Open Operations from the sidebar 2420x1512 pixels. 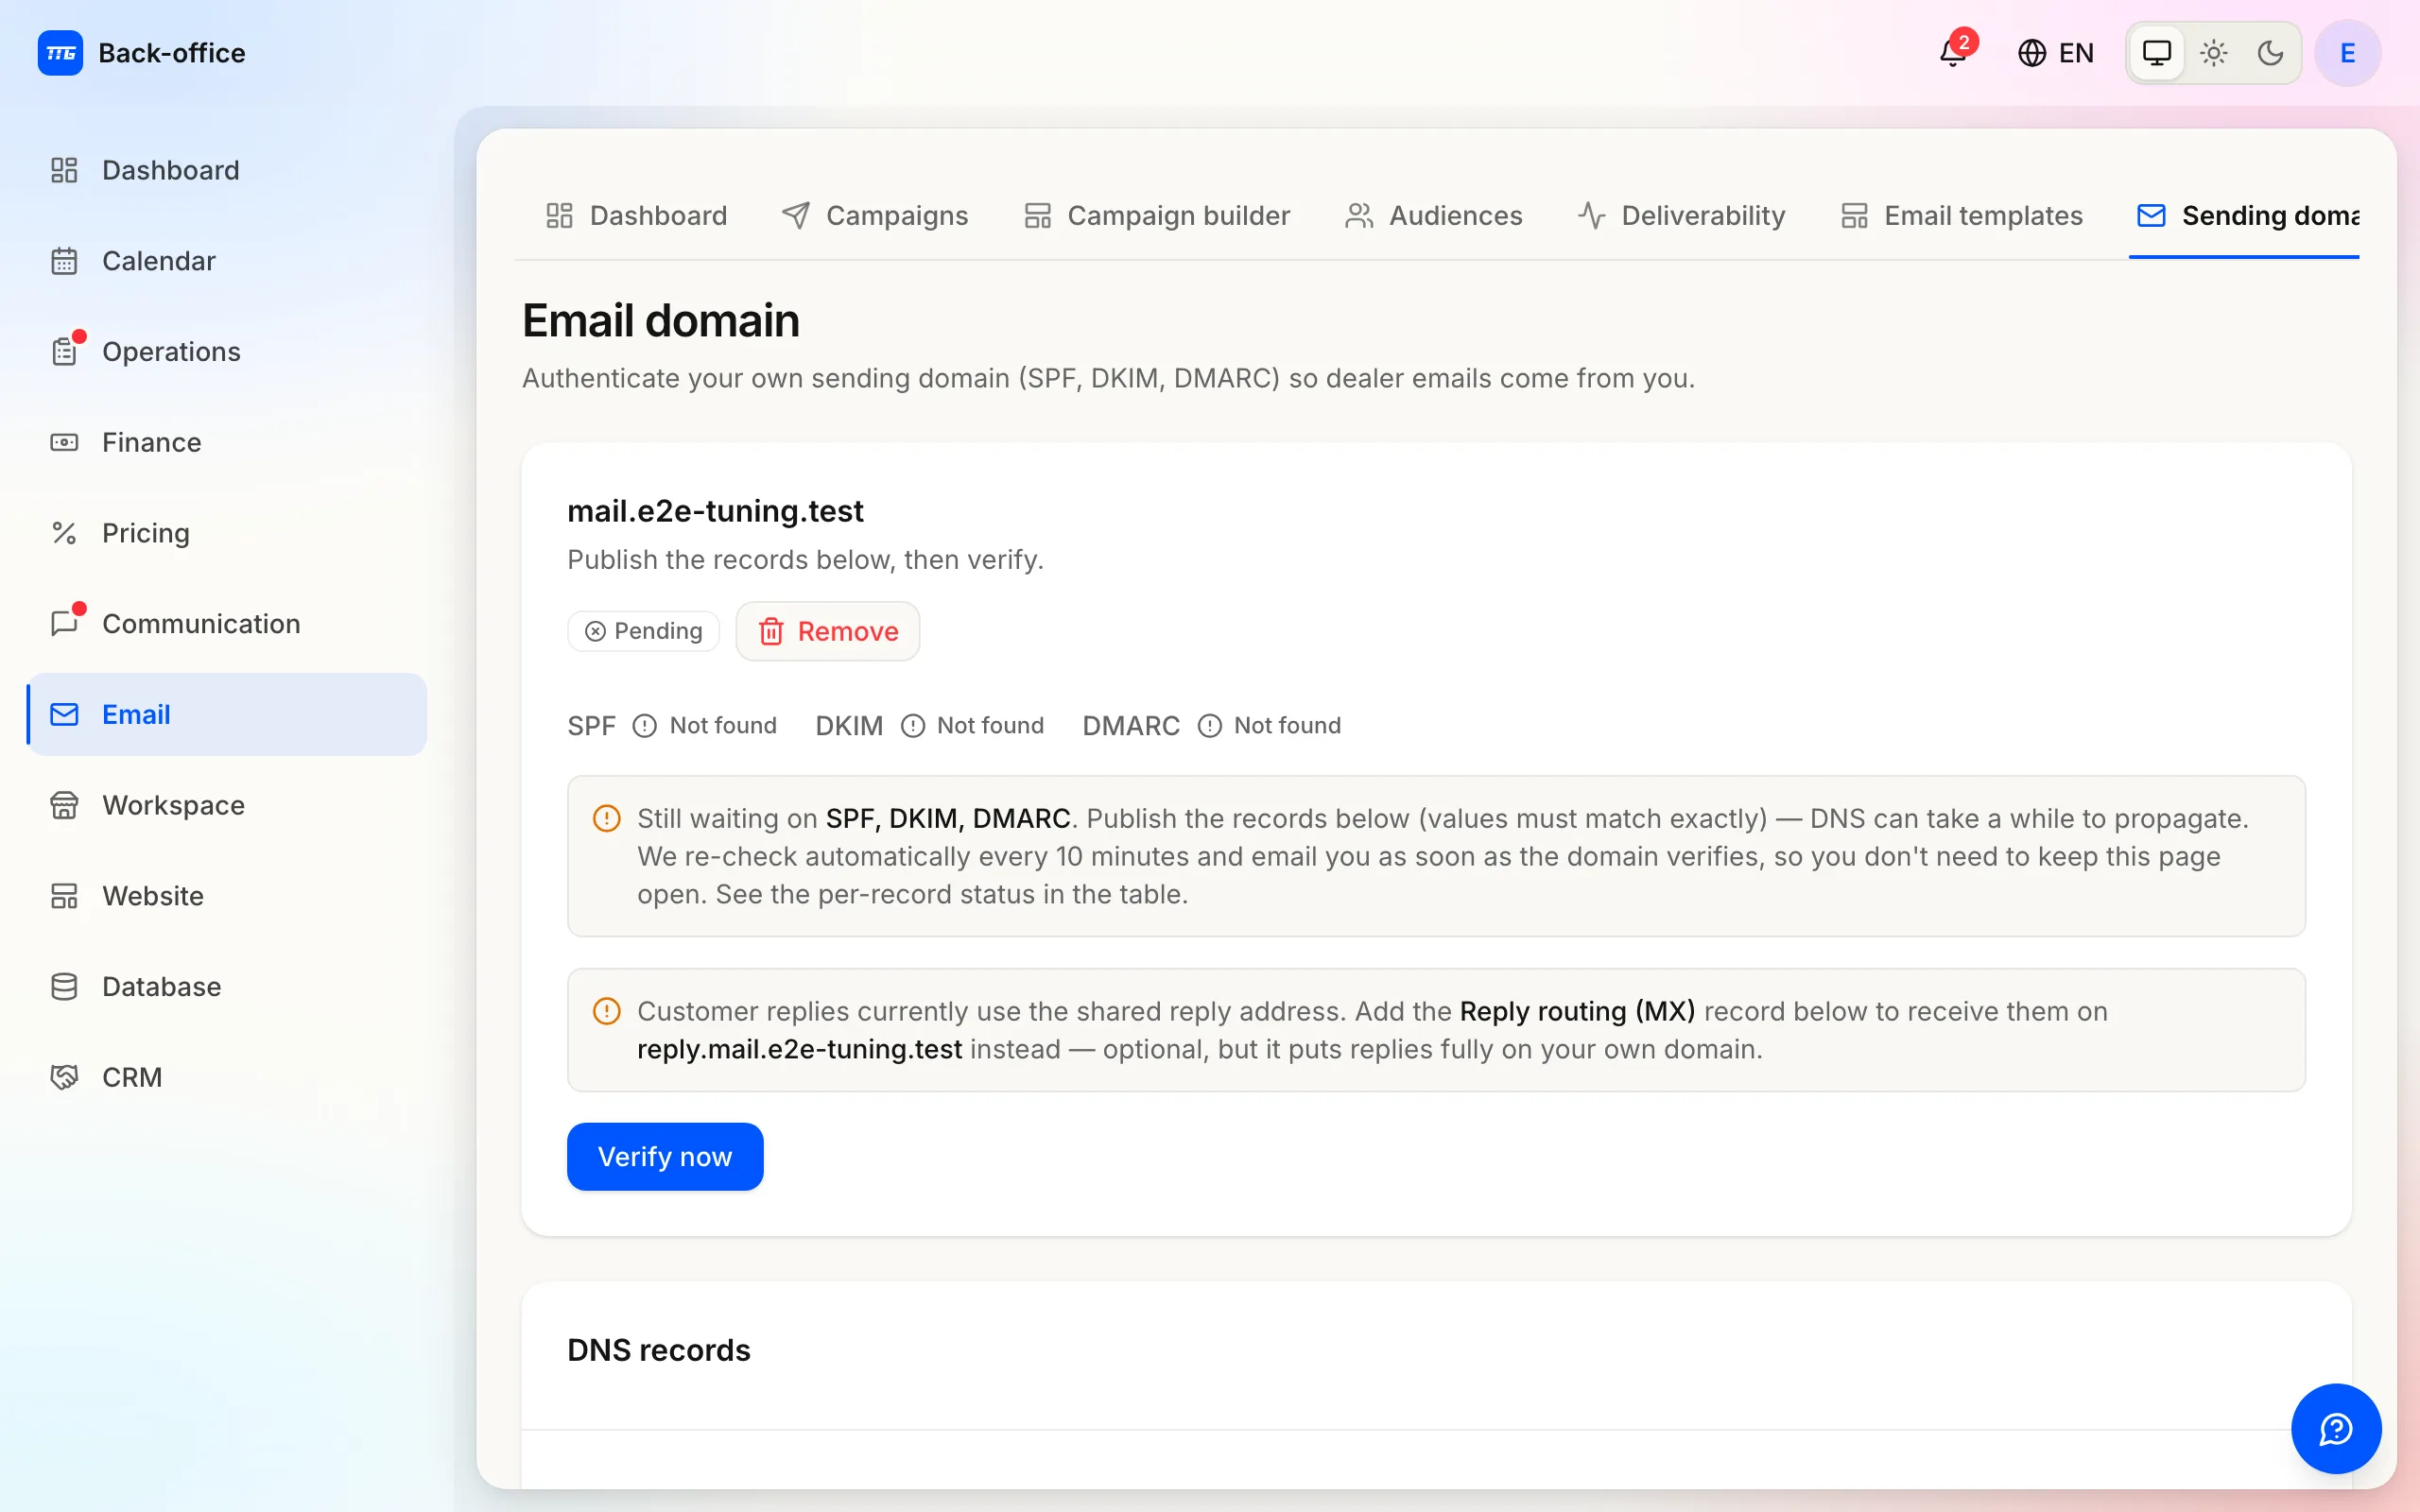click(227, 352)
